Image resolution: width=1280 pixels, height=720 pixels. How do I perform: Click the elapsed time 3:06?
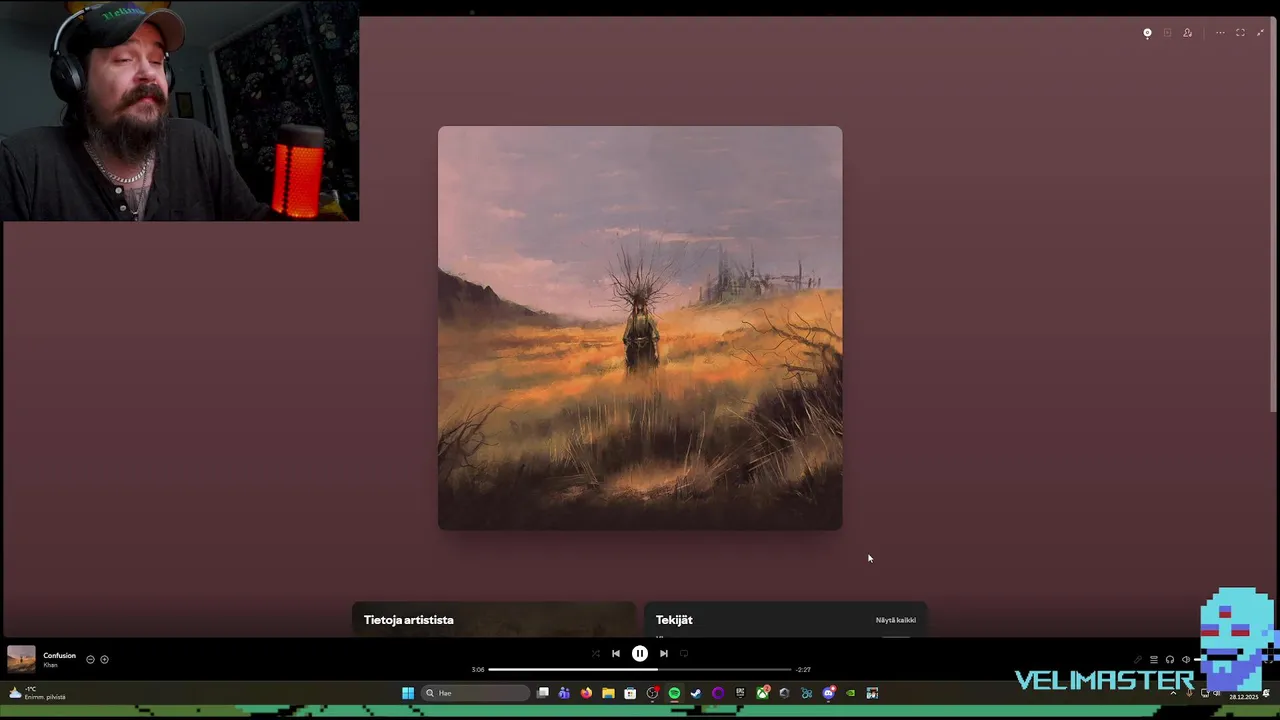[478, 669]
